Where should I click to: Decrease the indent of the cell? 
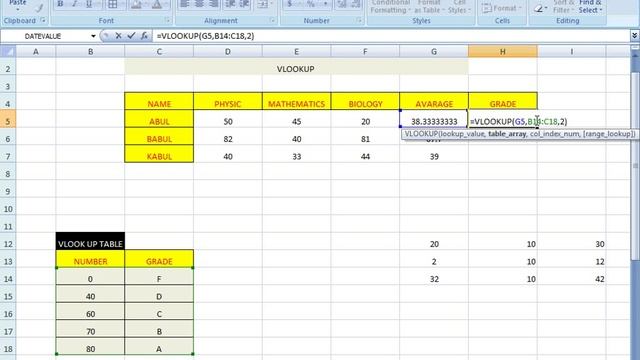coord(230,4)
